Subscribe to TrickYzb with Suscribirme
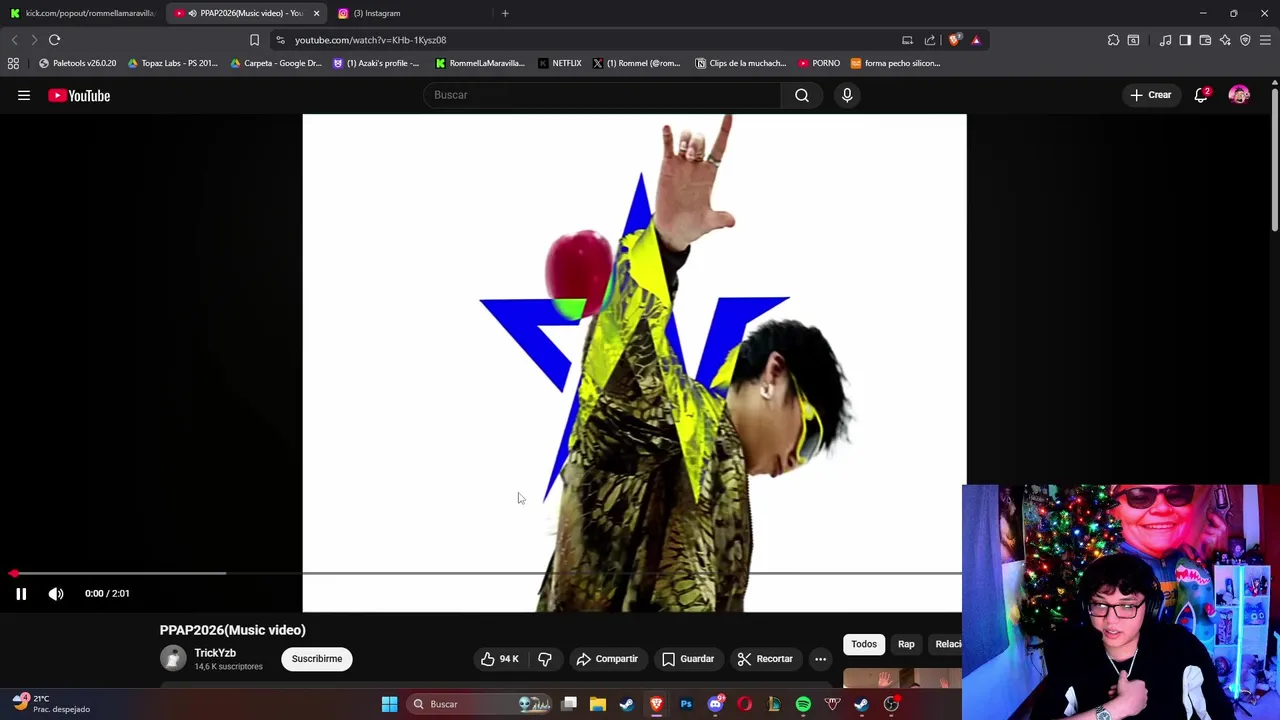Screen dimensions: 1280x720 point(317,659)
